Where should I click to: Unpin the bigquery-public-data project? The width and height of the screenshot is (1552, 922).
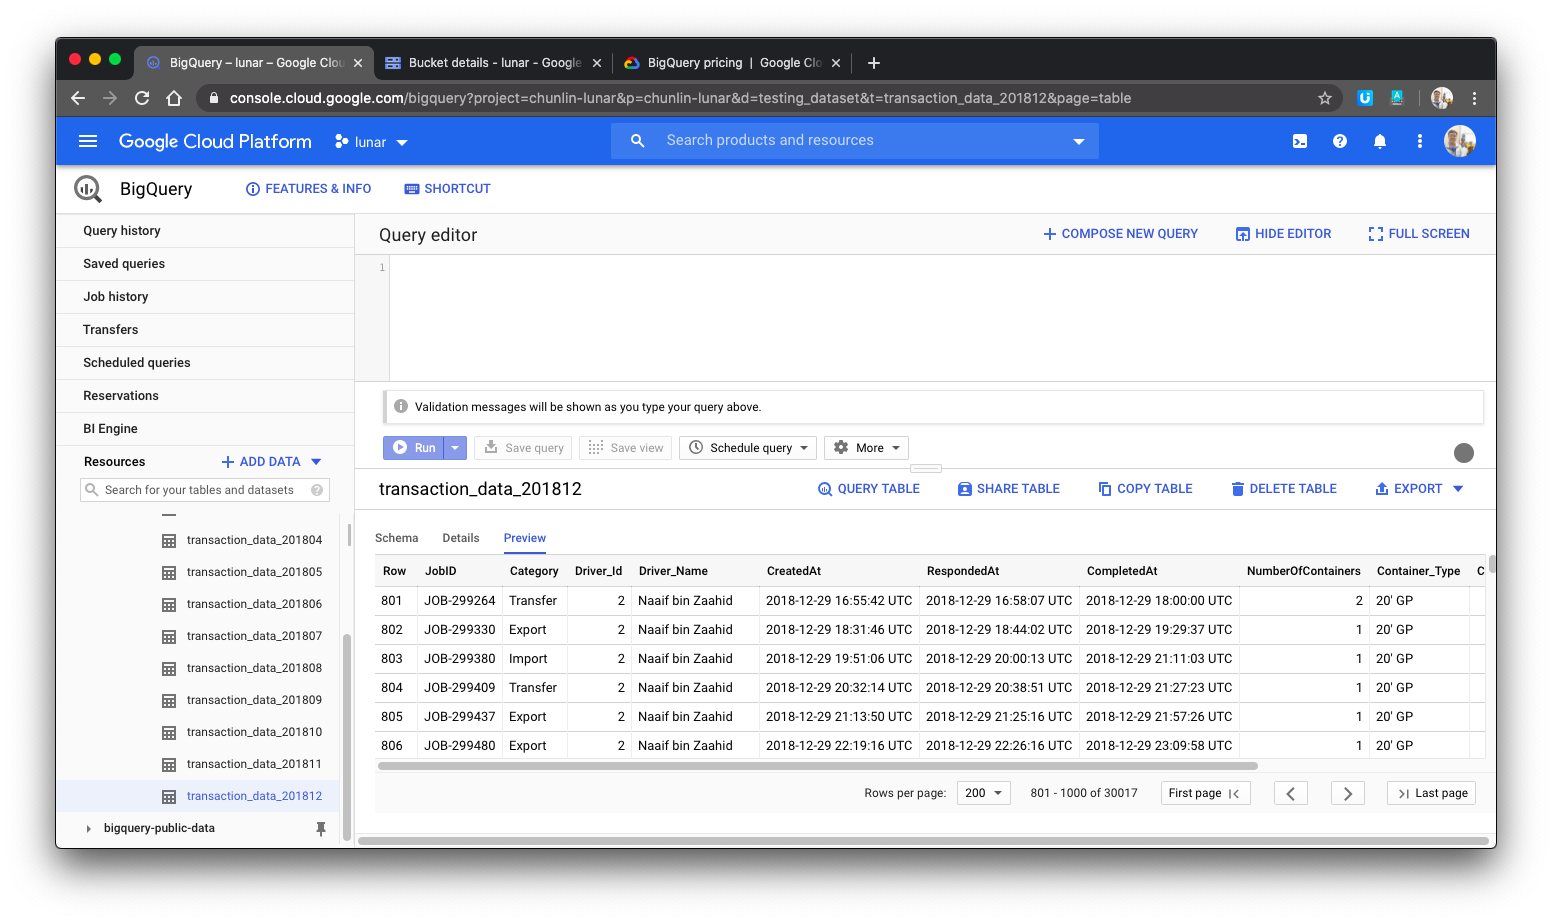coord(321,828)
